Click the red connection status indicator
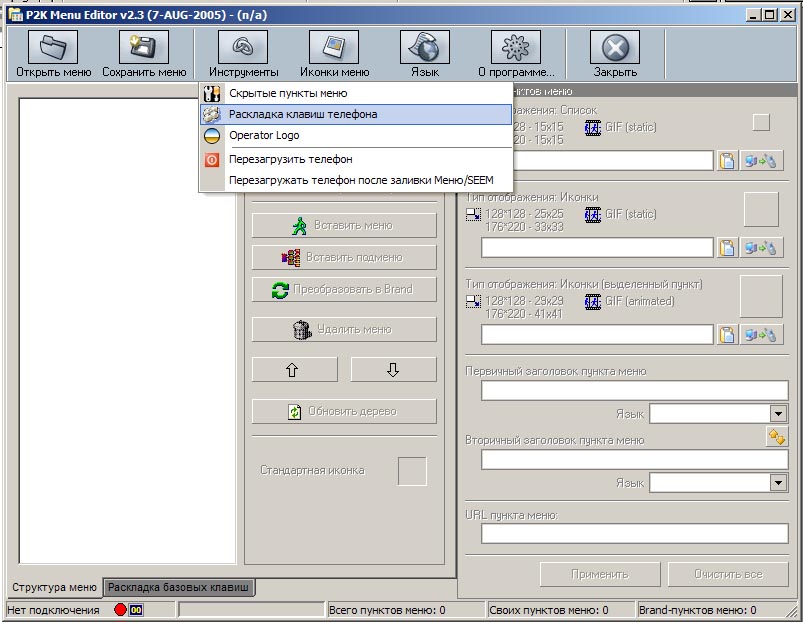 pos(120,610)
